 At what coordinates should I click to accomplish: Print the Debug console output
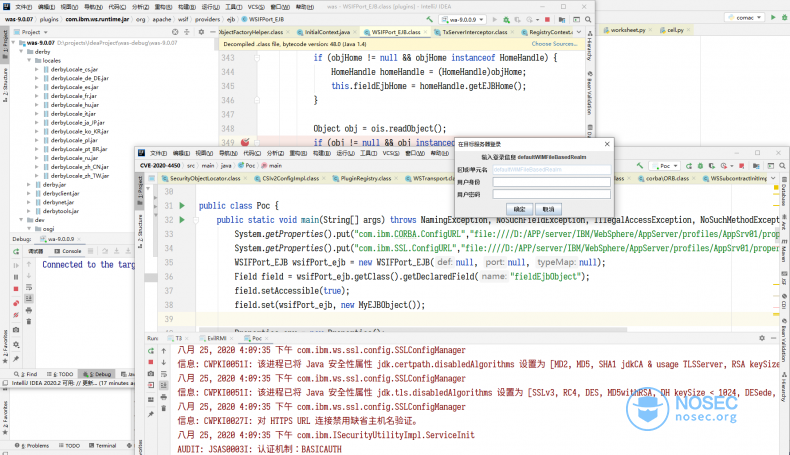pyautogui.click(x=29, y=310)
